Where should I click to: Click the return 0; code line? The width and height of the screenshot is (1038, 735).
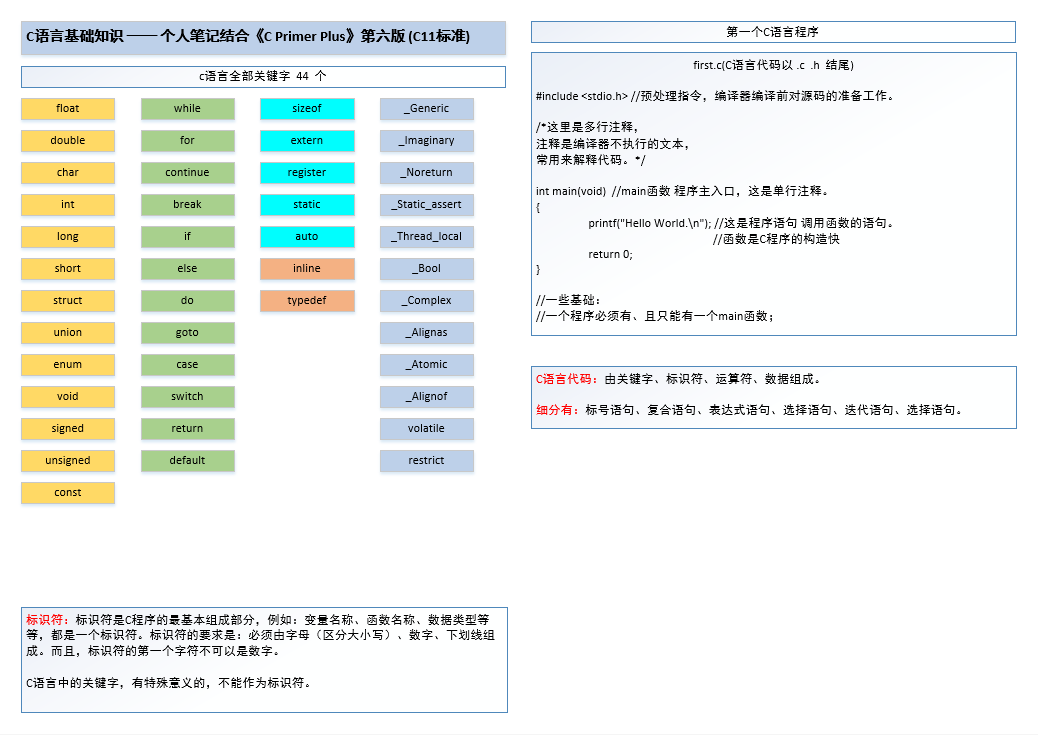(610, 254)
